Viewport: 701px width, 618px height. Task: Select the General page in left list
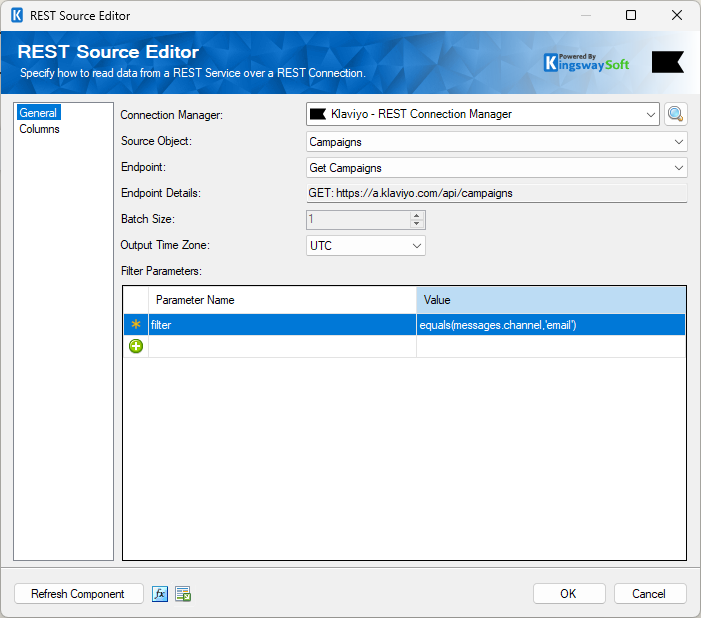point(38,113)
